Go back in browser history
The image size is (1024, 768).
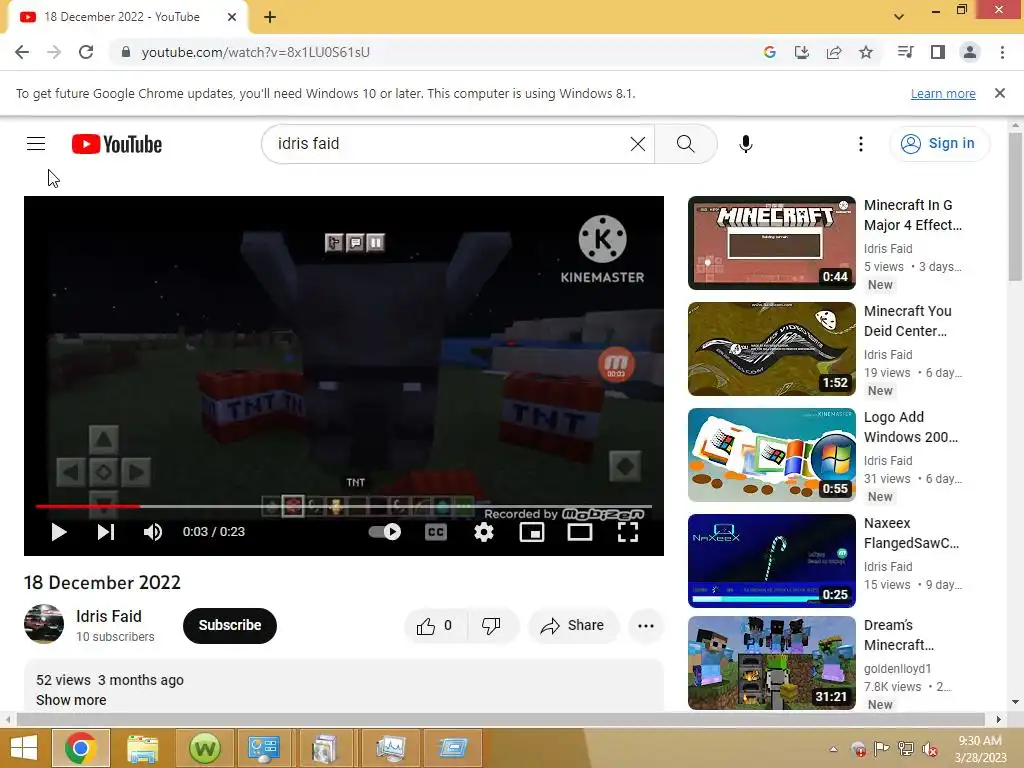coord(22,52)
